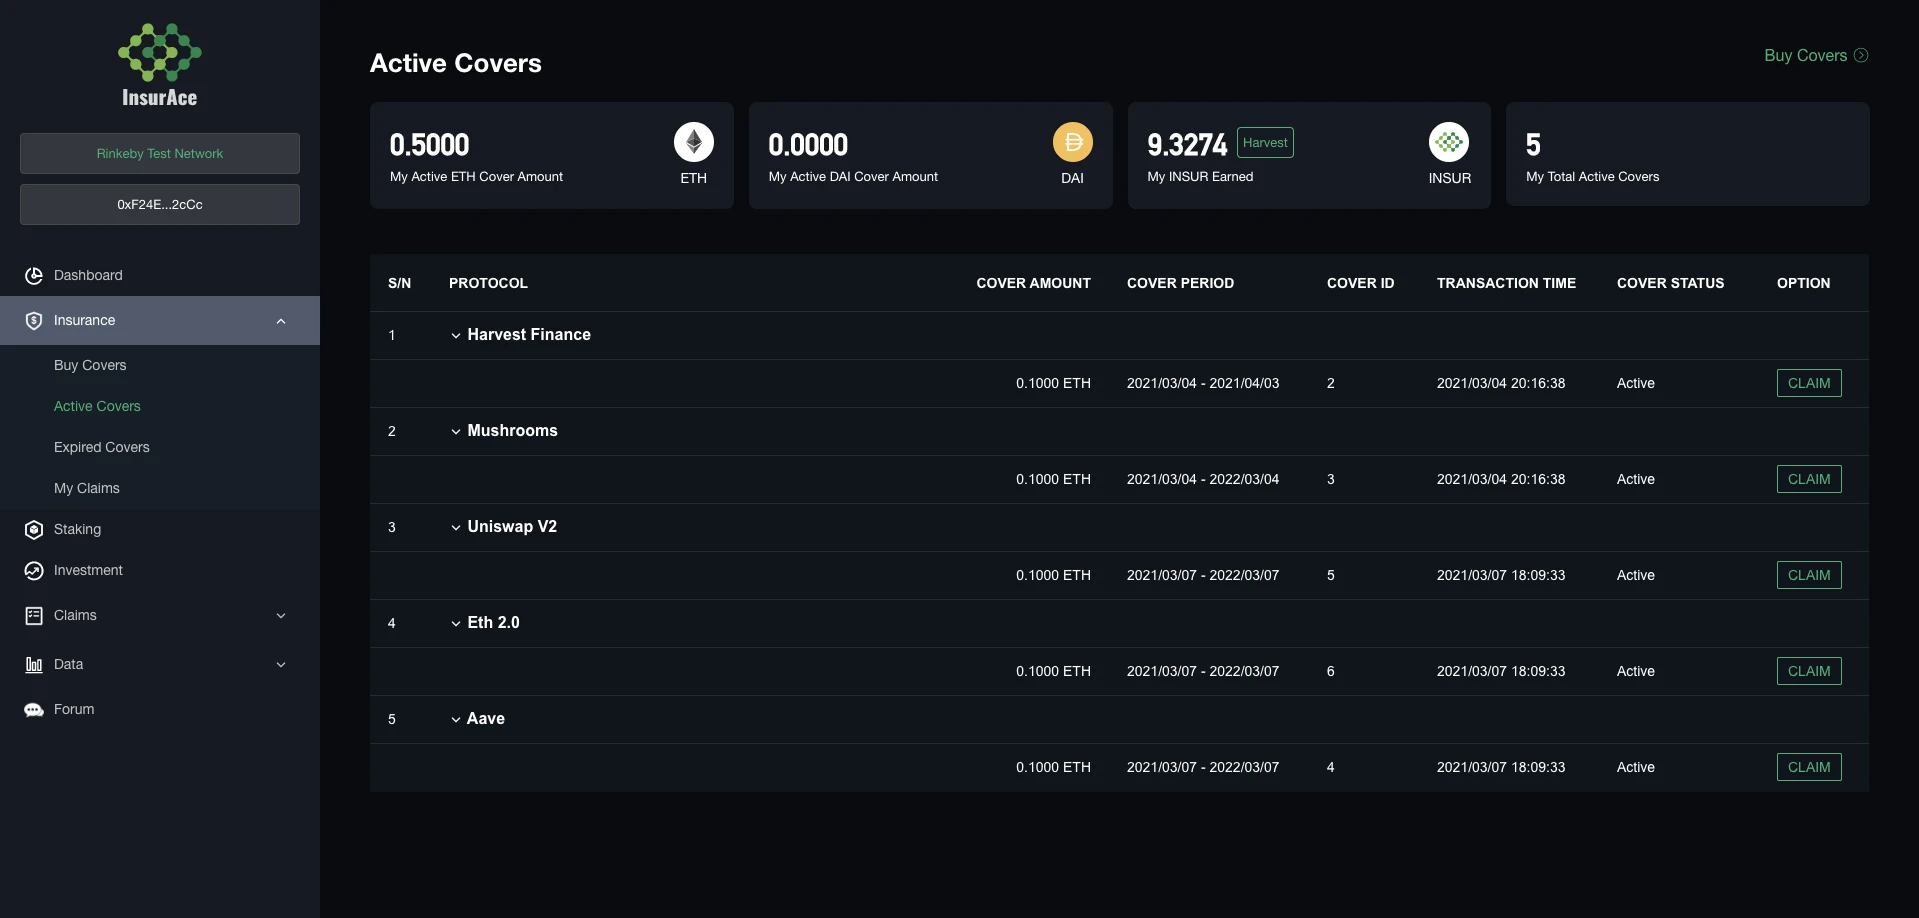This screenshot has height=918, width=1919.
Task: Click the Eth 2.0 protocol name
Action: (x=494, y=623)
